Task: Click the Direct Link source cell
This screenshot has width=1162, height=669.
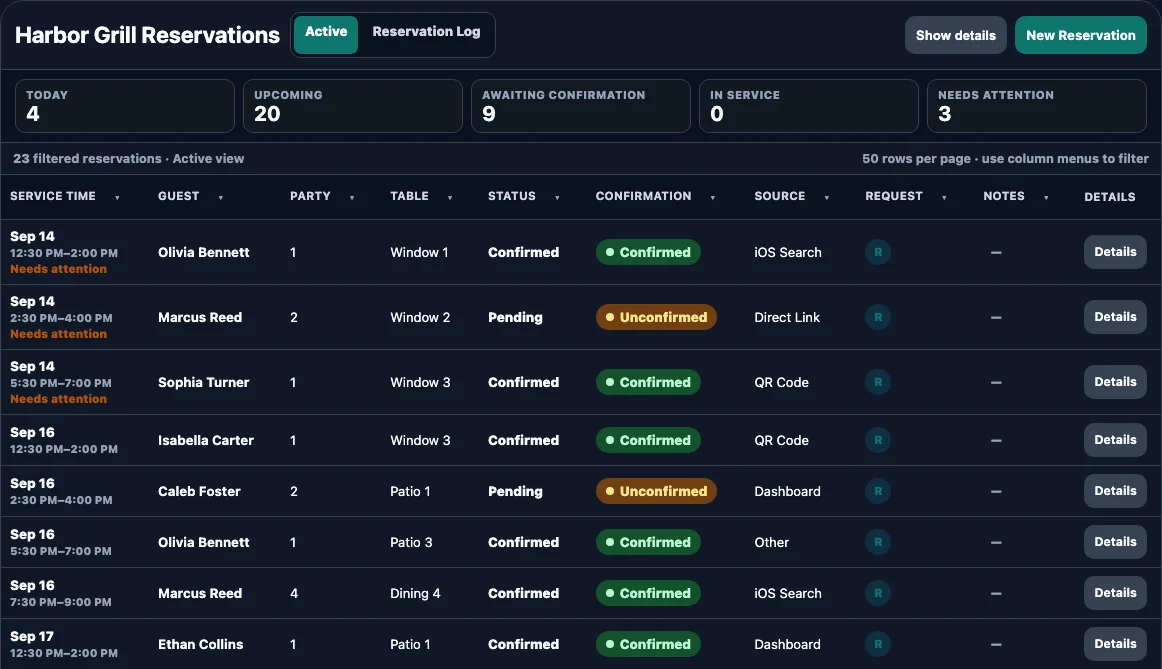Action: click(x=787, y=317)
